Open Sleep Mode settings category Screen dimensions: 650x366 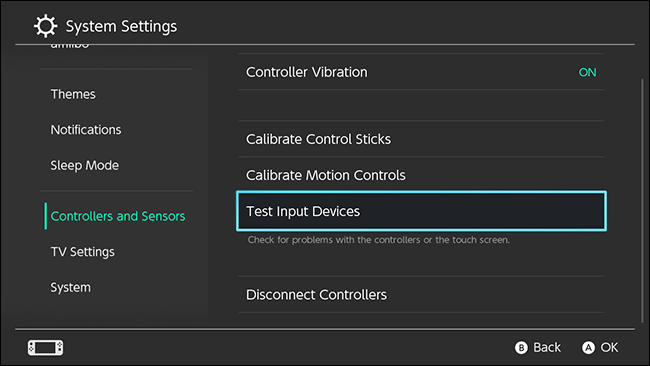(x=85, y=165)
